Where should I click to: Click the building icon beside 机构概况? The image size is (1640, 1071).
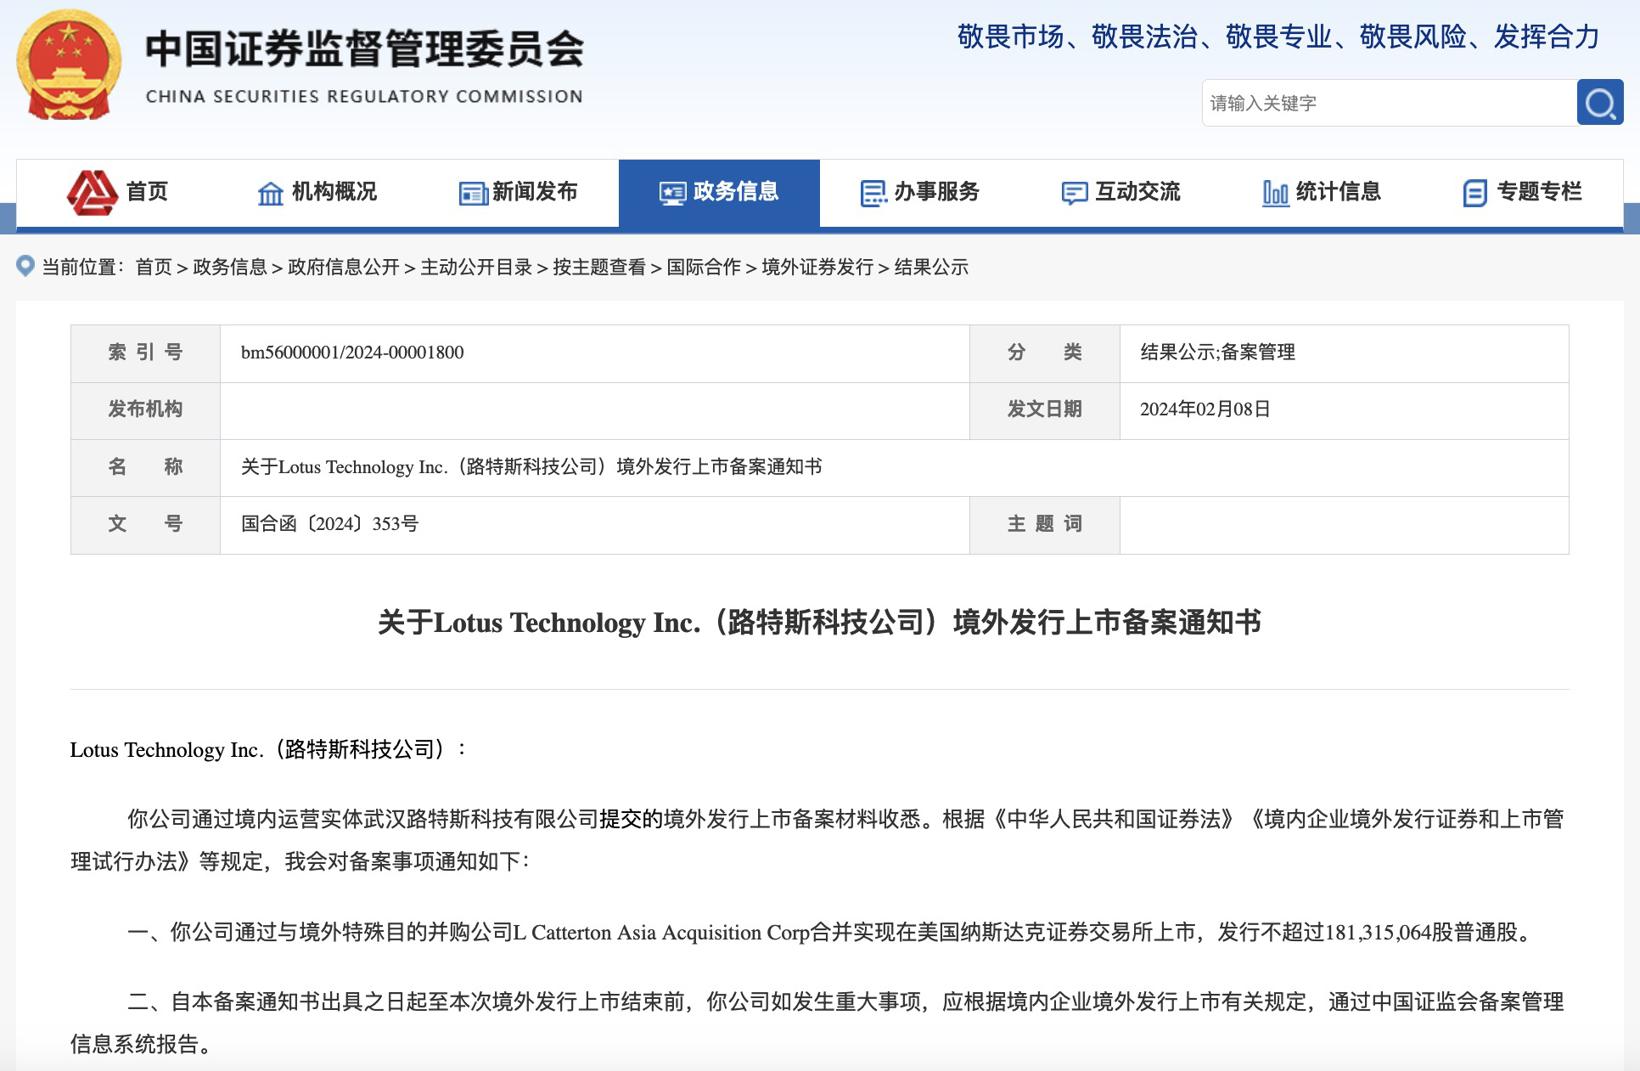[x=270, y=193]
